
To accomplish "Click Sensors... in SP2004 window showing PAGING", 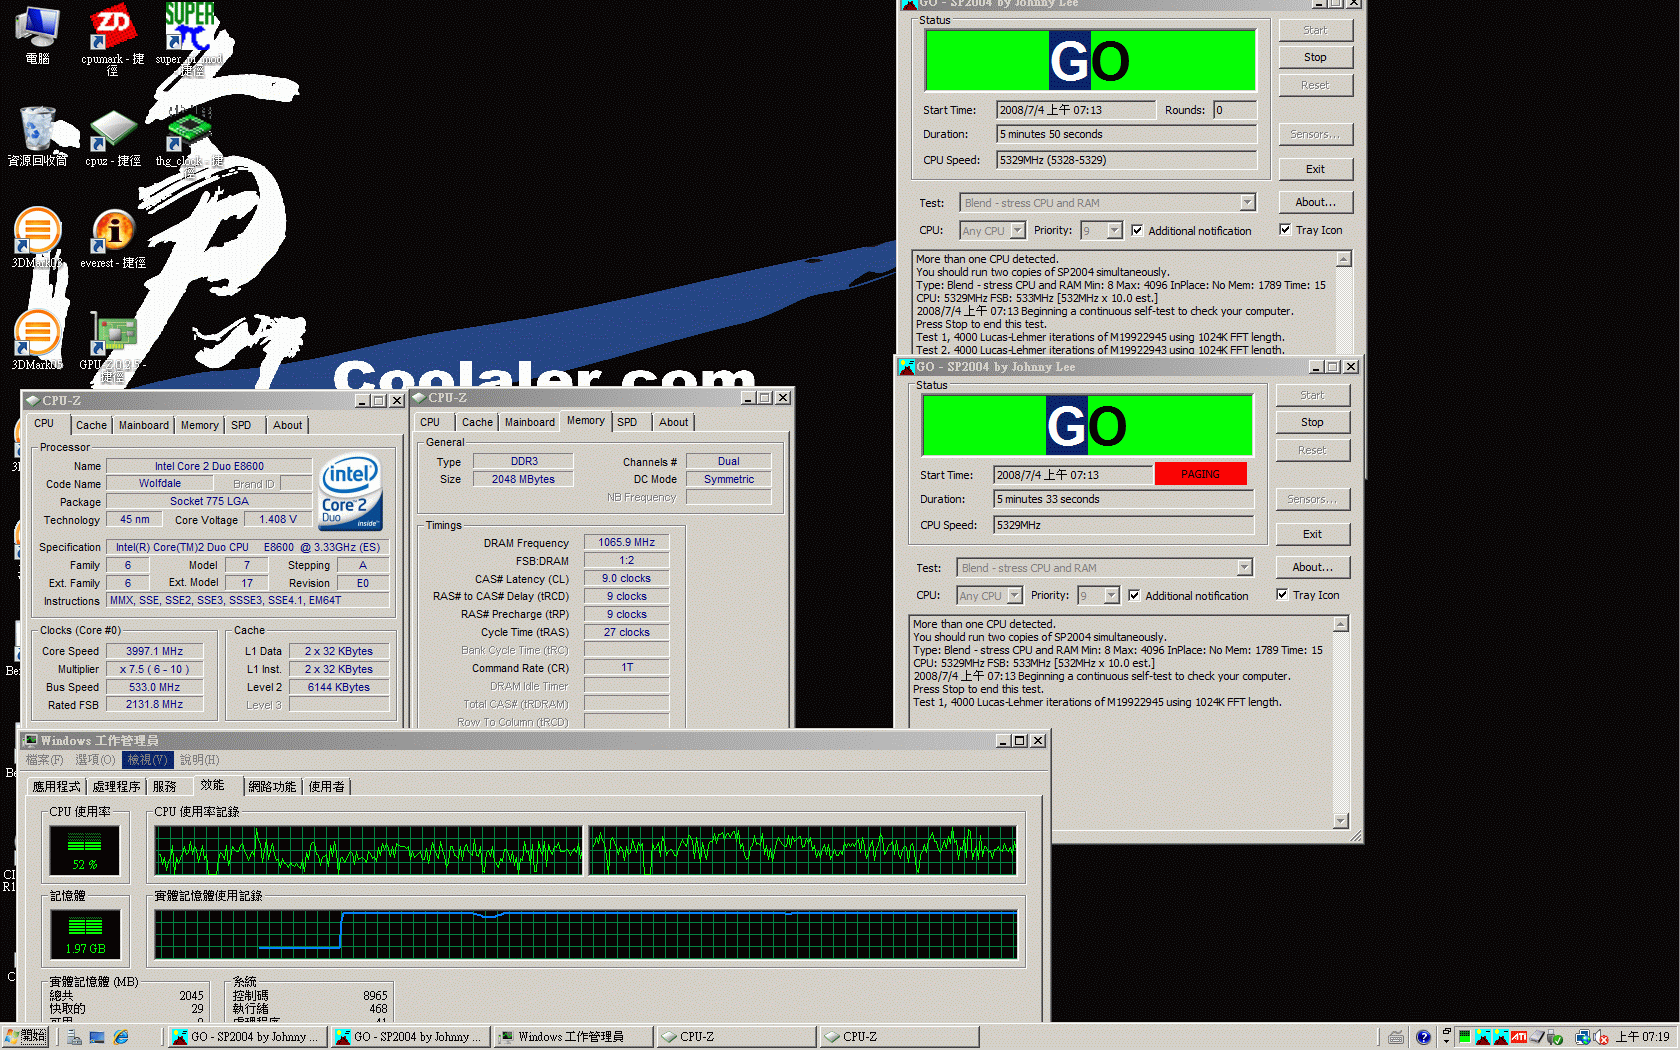I will (x=1312, y=499).
